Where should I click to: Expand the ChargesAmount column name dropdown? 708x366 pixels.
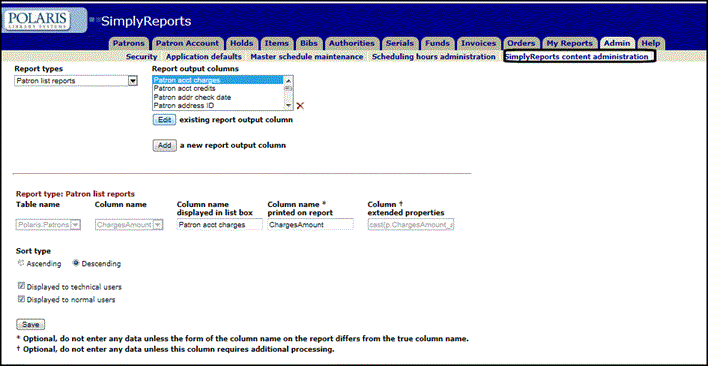(x=158, y=224)
